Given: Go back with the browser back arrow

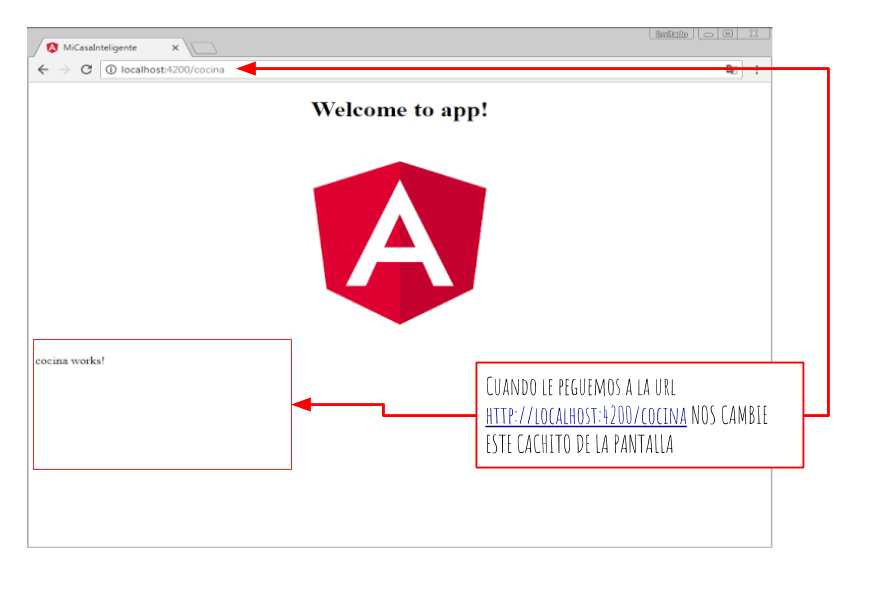Looking at the screenshot, I should tap(43, 69).
